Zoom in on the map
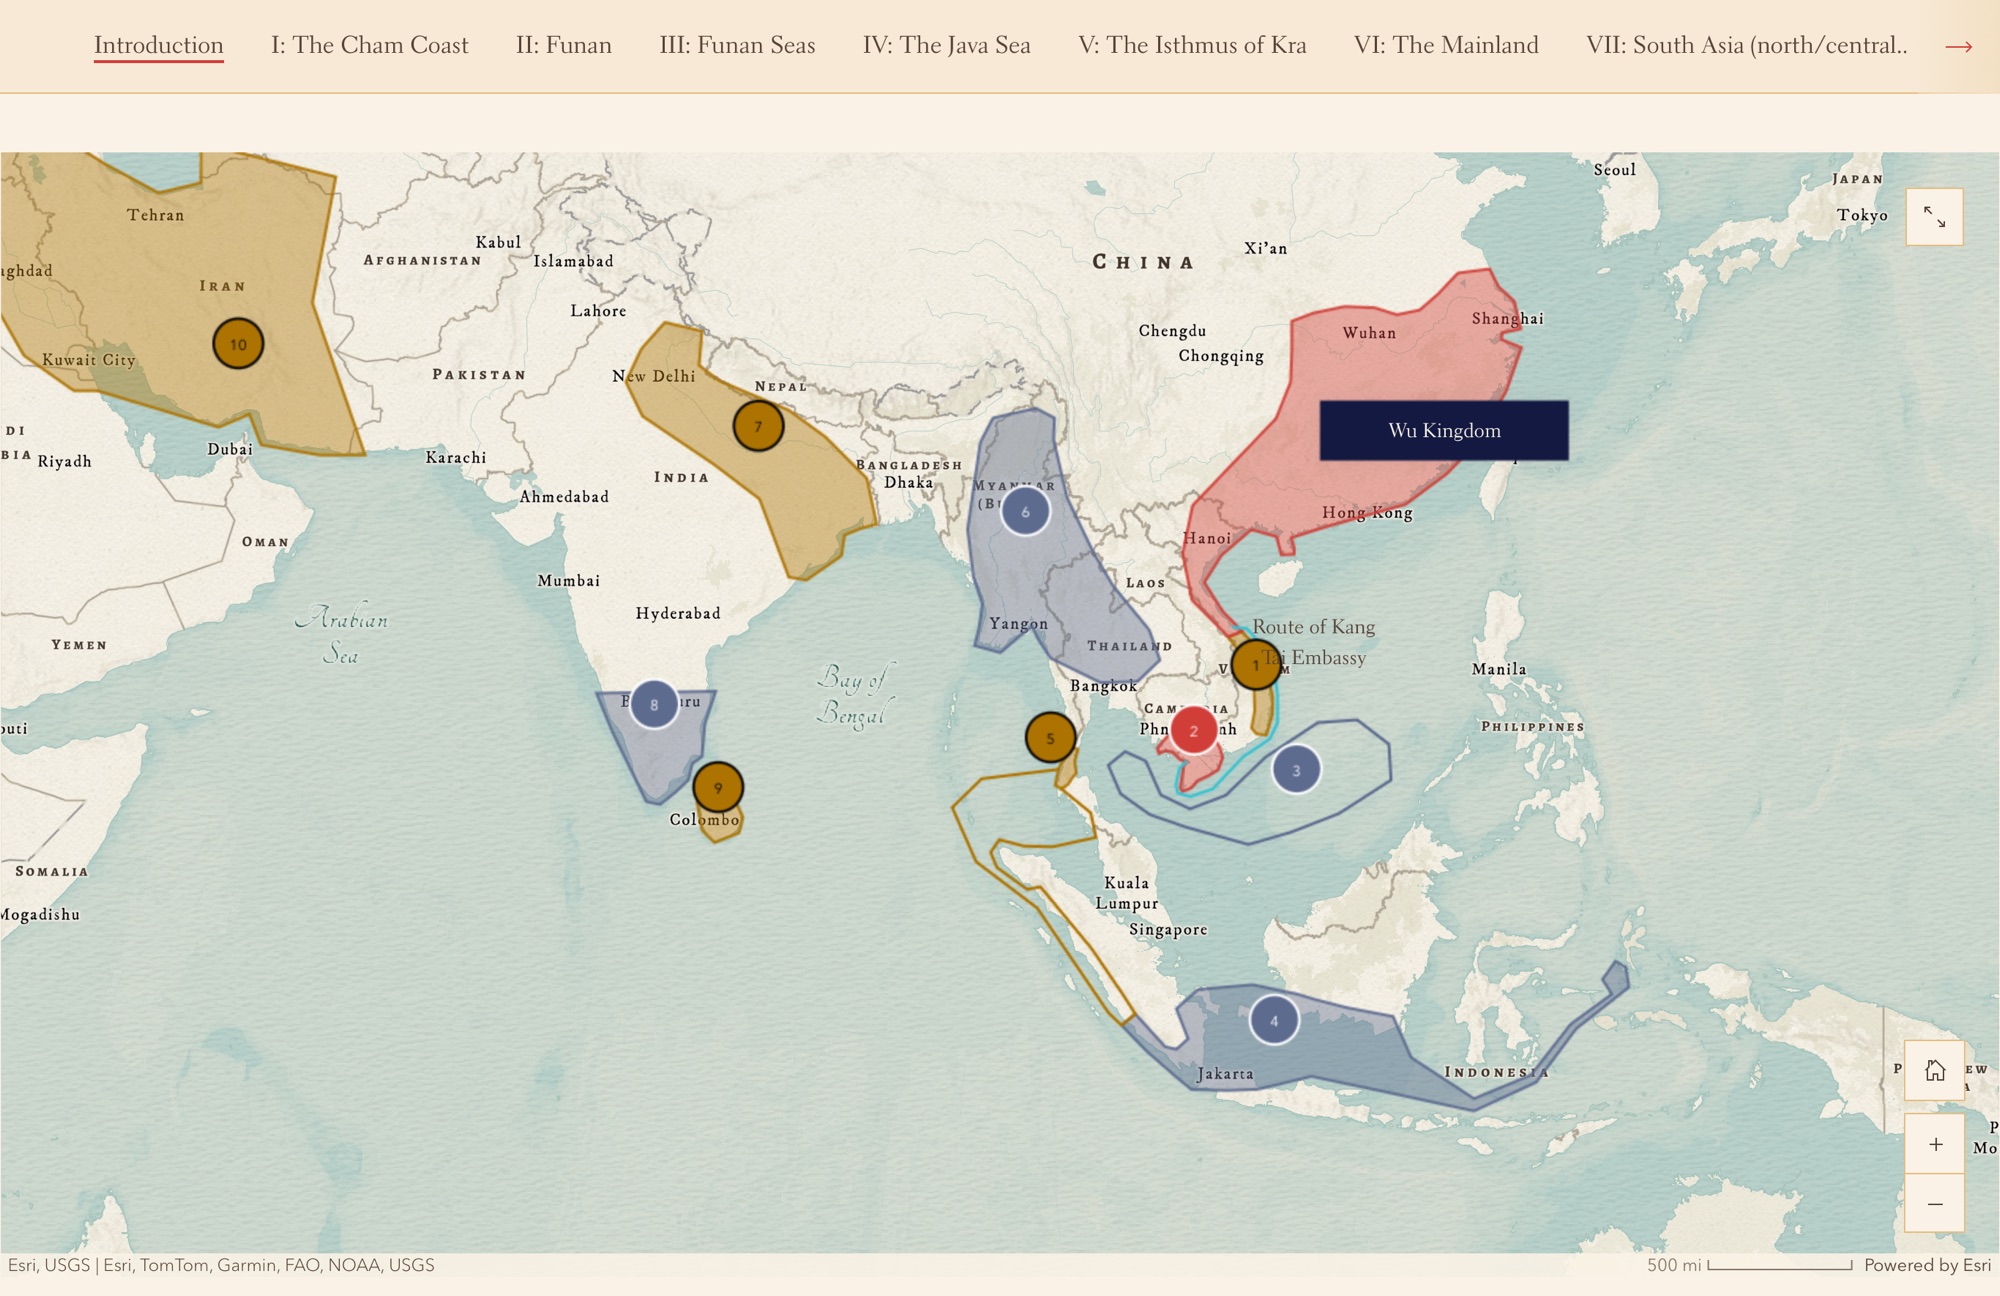This screenshot has height=1296, width=2000. click(1934, 1144)
